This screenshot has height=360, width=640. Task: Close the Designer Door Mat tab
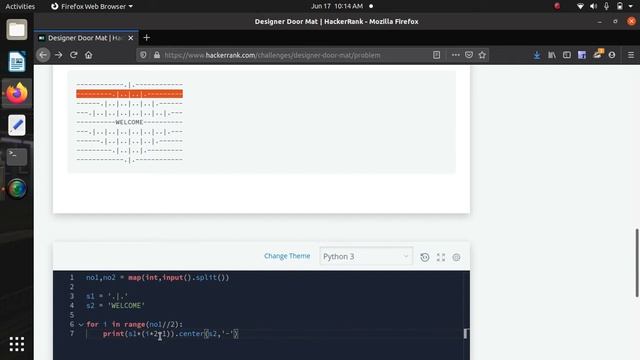[x=131, y=38]
